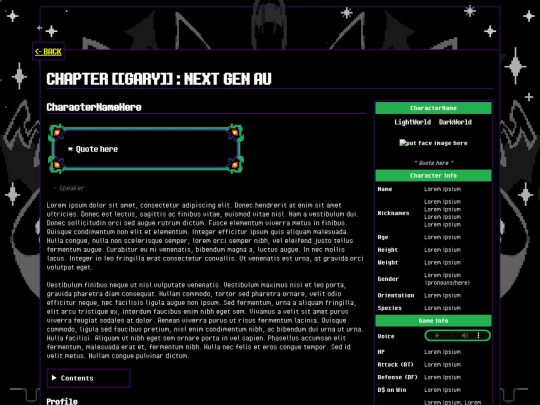The width and height of the screenshot is (540, 405).
Task: Click the 'Weight' row label
Action: point(388,263)
